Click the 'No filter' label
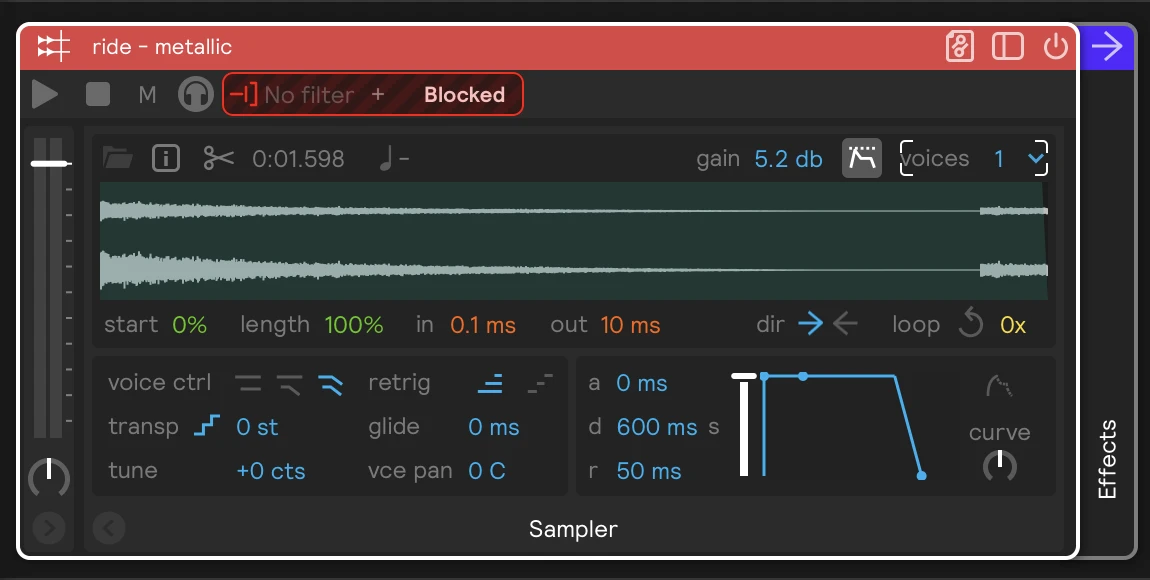The height and width of the screenshot is (580, 1150). point(309,95)
